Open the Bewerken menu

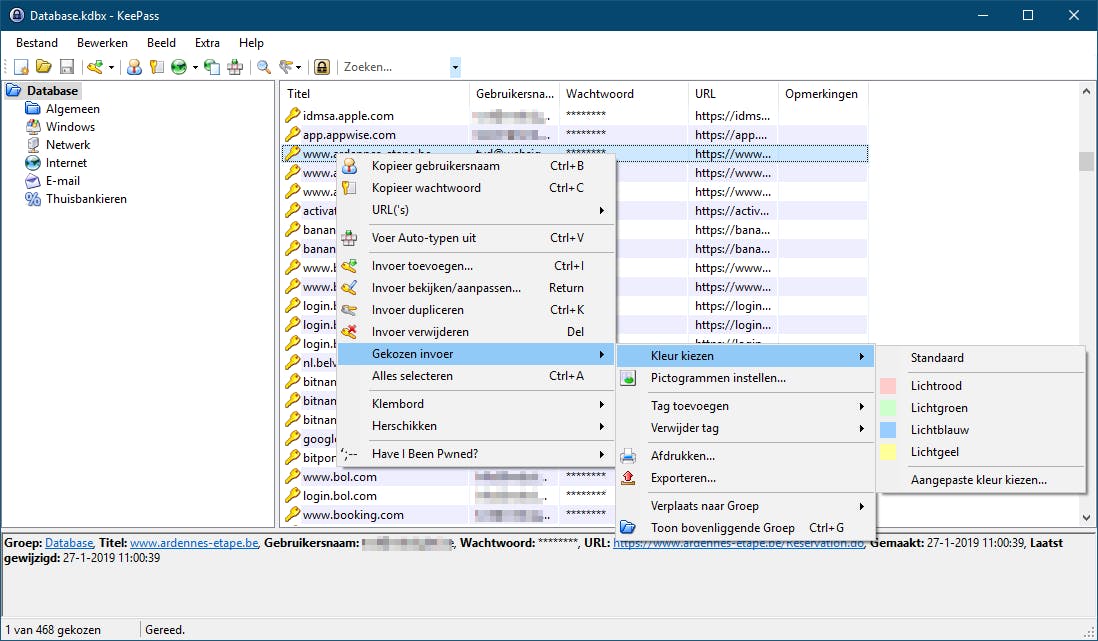coord(101,42)
